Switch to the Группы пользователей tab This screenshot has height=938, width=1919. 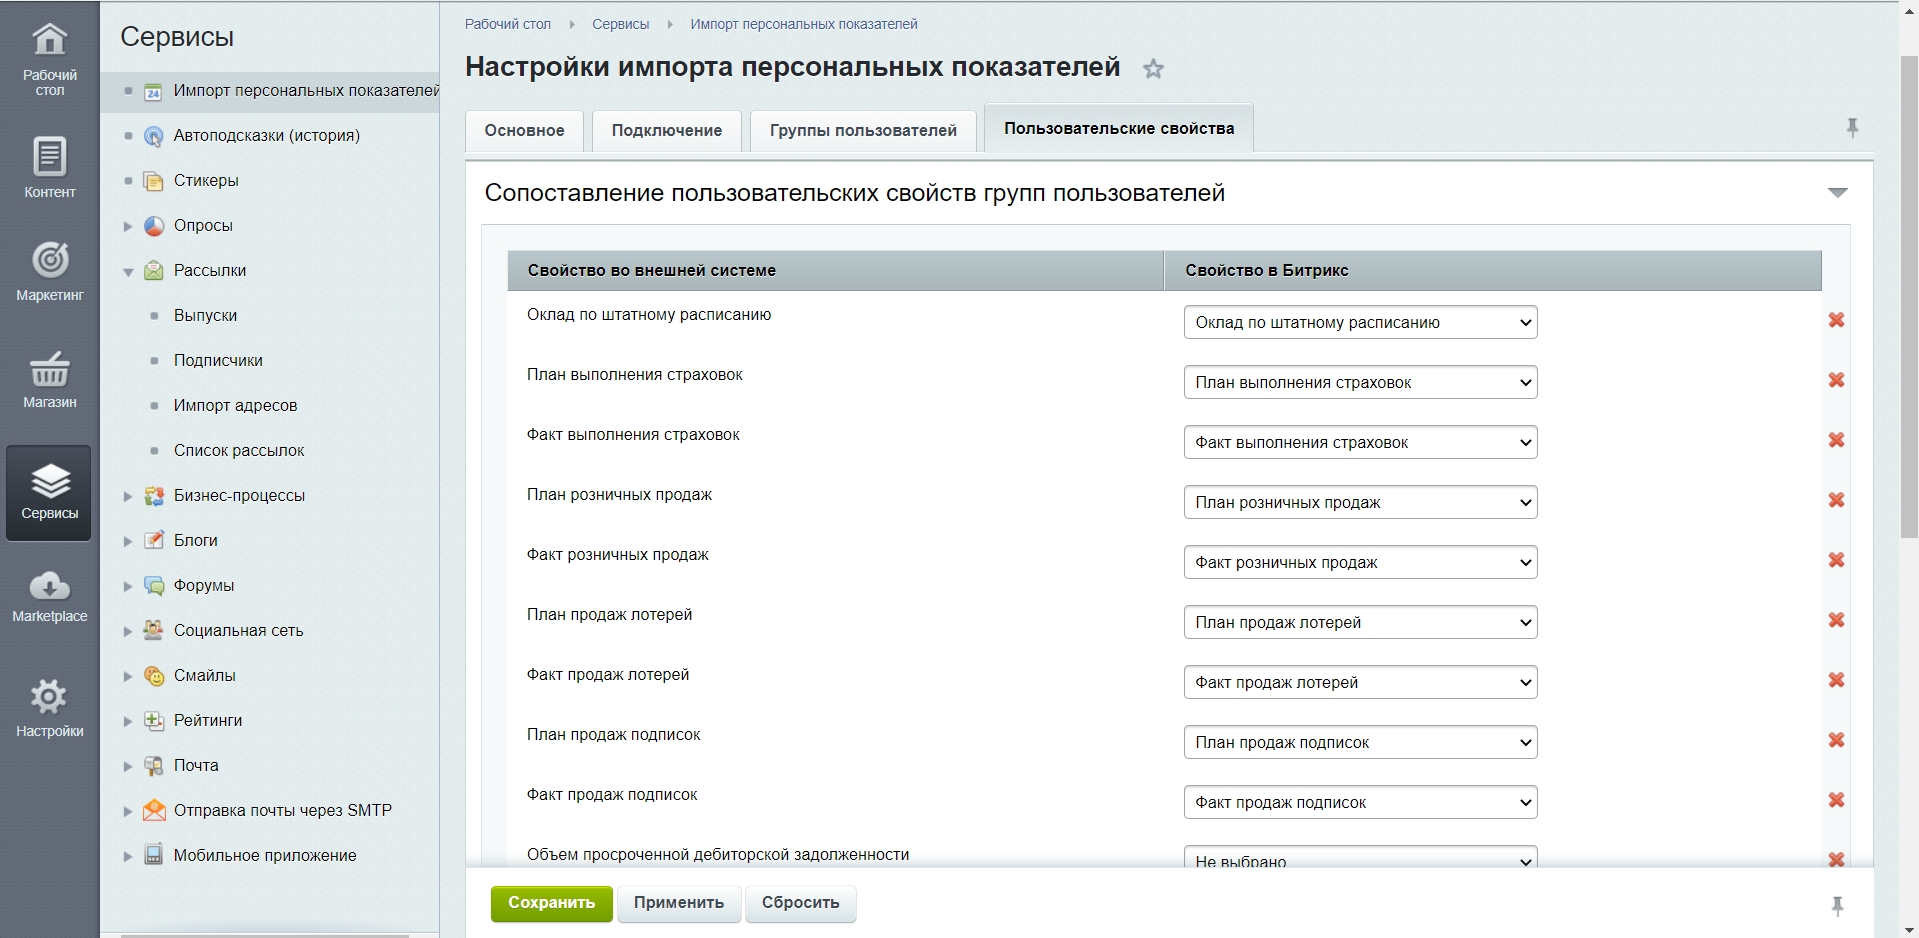click(x=863, y=131)
